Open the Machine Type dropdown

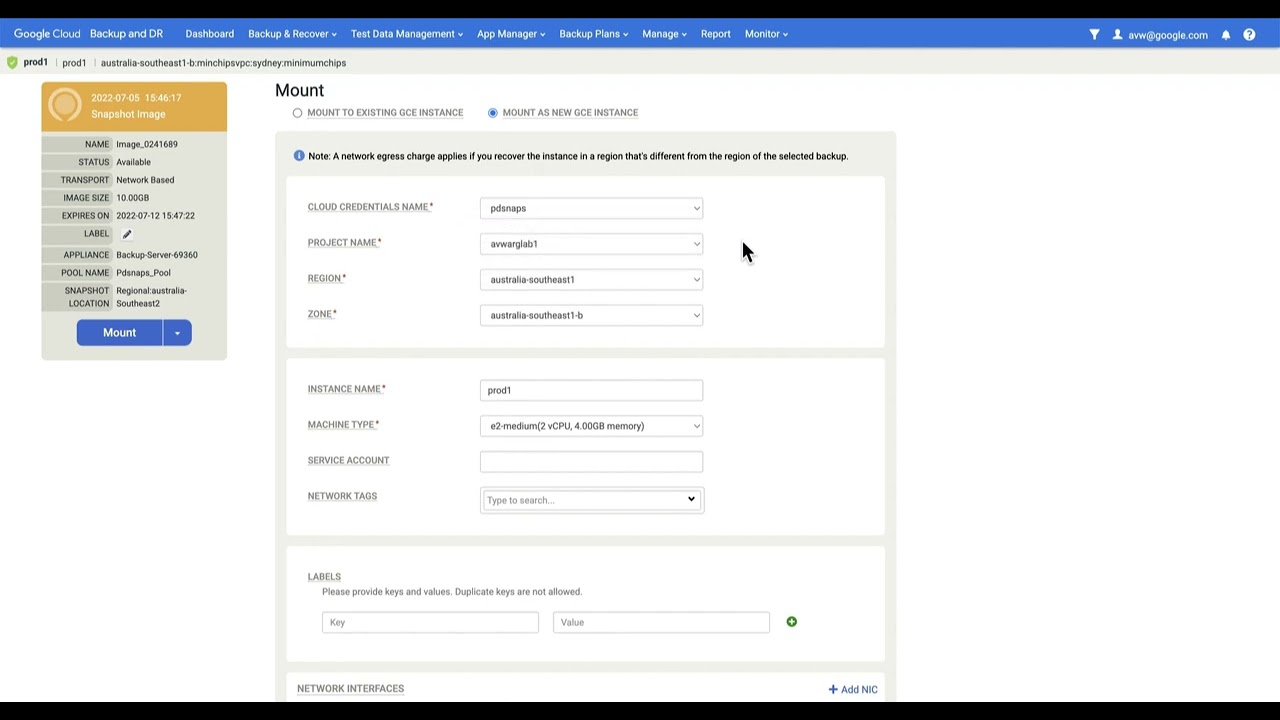pyautogui.click(x=591, y=426)
